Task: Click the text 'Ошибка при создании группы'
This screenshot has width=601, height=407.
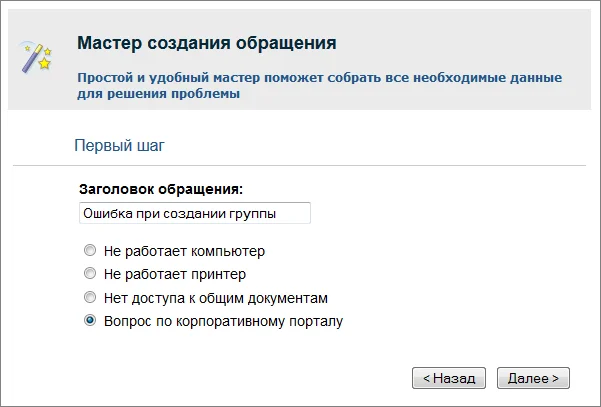Action: coord(179,213)
